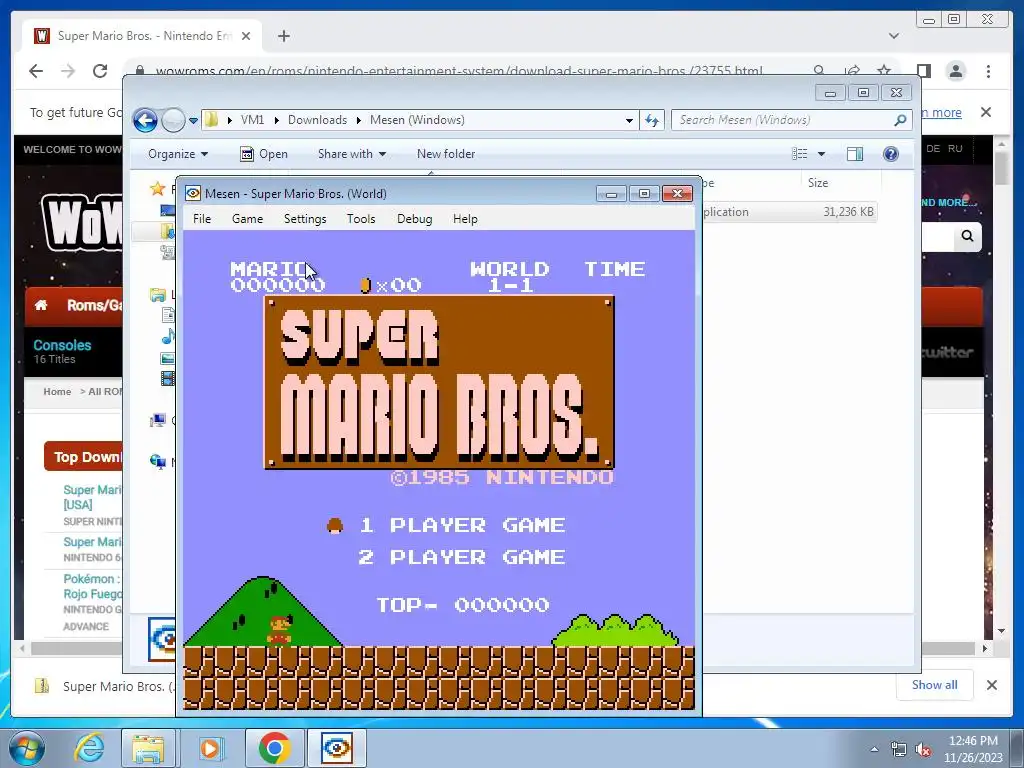Show hidden system tray icons arrow
The height and width of the screenshot is (768, 1024).
pos(874,748)
